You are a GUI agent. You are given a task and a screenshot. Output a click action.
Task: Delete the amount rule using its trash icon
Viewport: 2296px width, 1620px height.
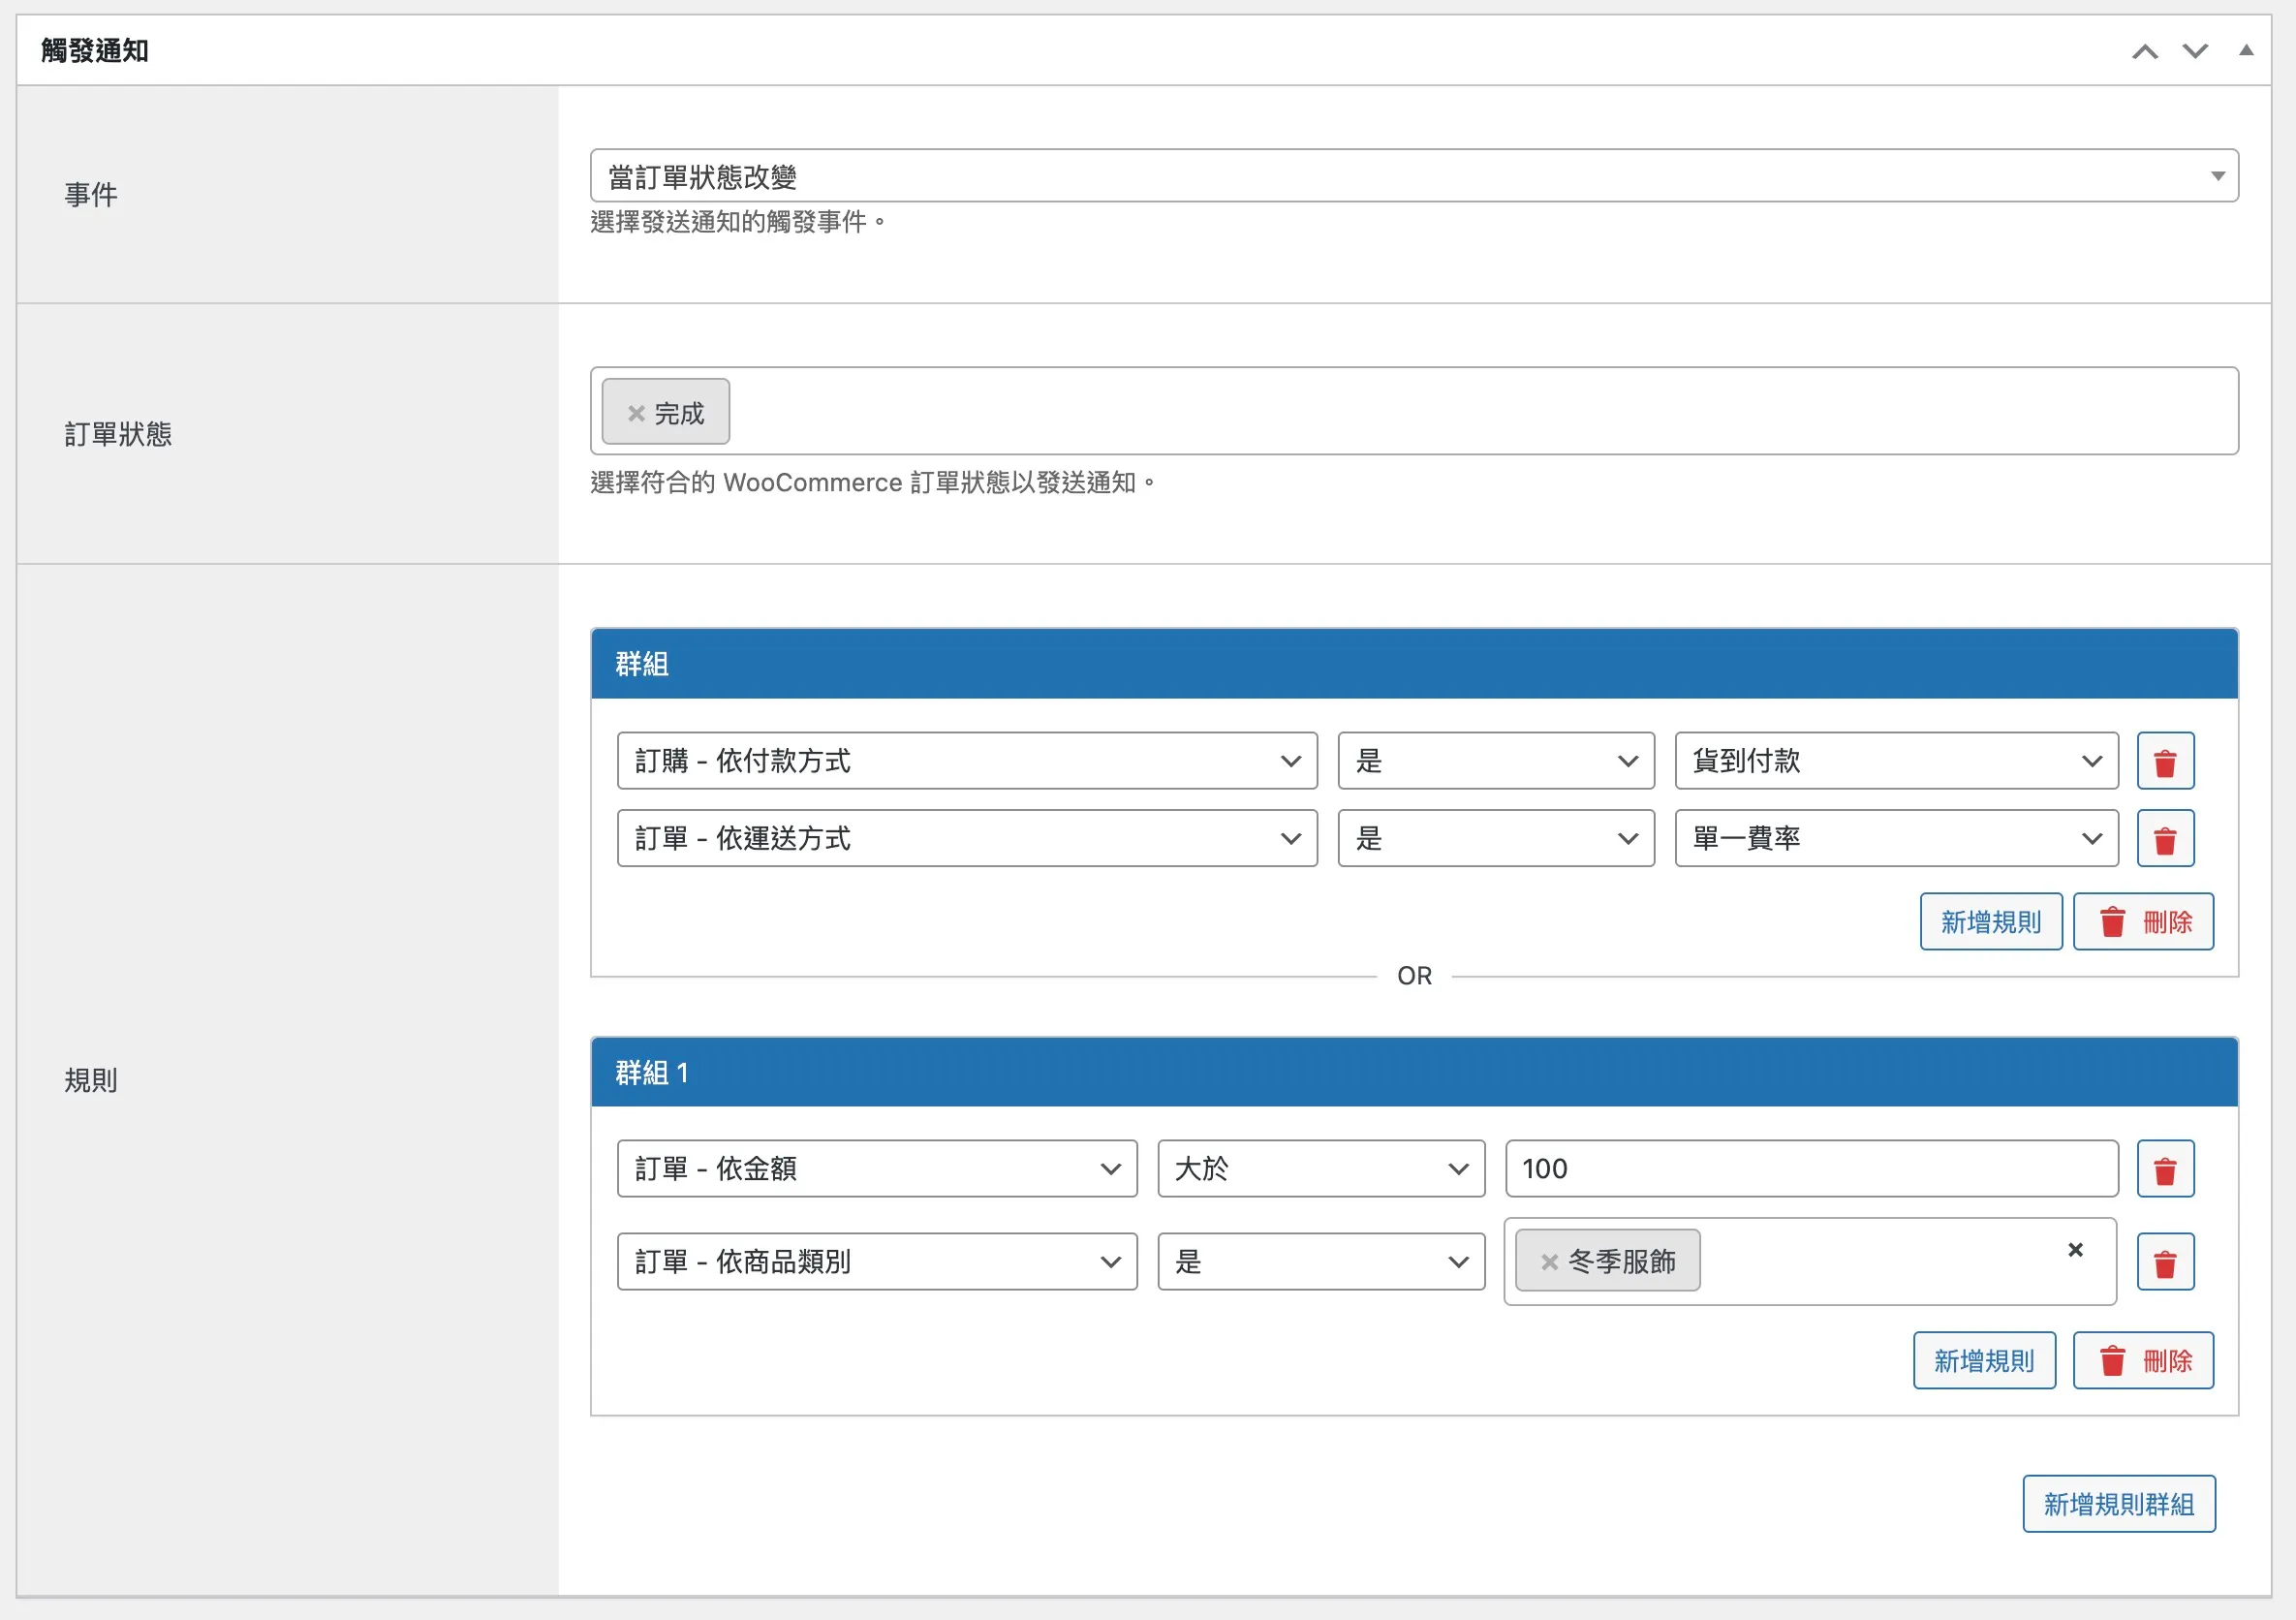[2165, 1169]
